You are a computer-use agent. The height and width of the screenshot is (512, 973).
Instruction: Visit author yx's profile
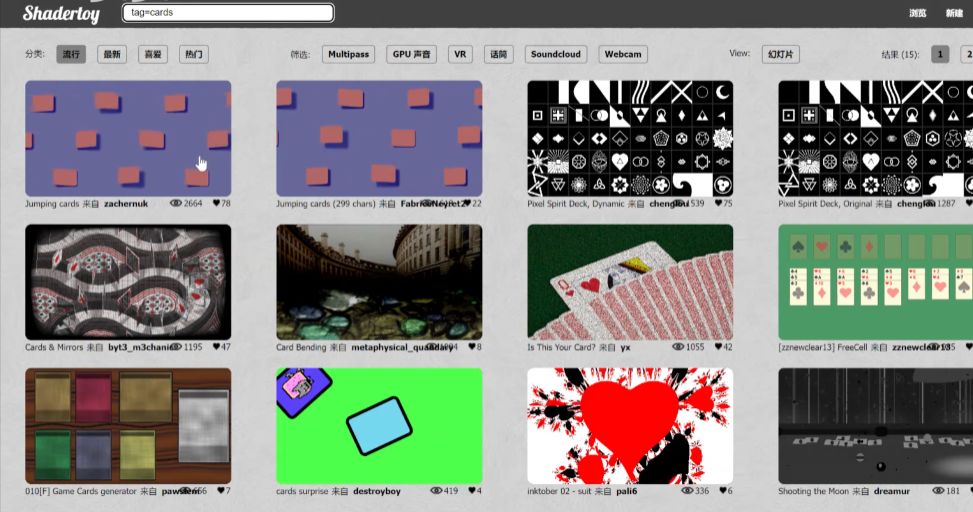tap(625, 348)
